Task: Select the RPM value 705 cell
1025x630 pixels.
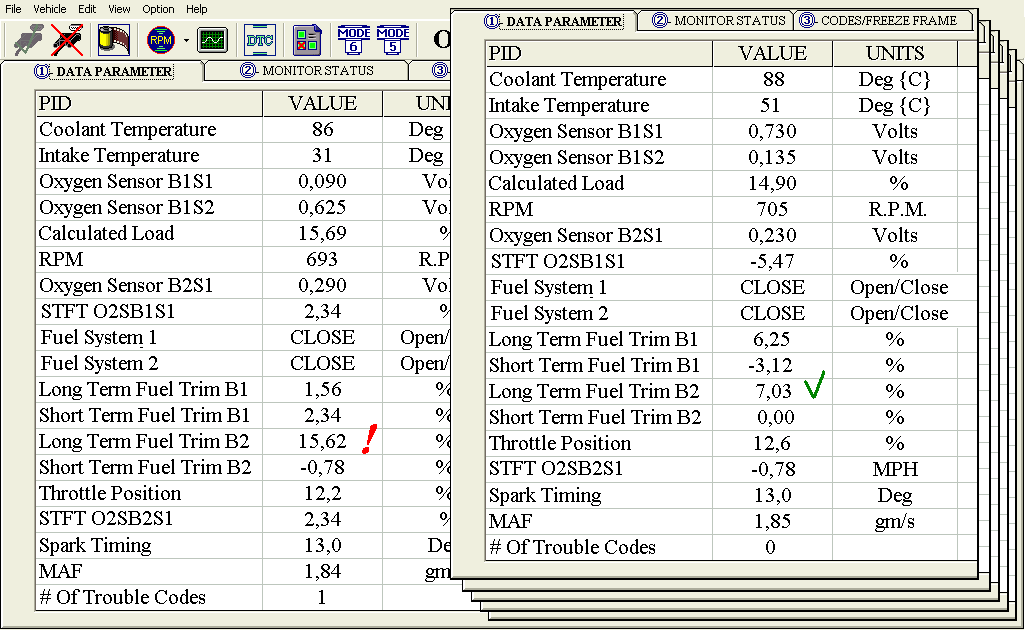Action: pos(772,210)
